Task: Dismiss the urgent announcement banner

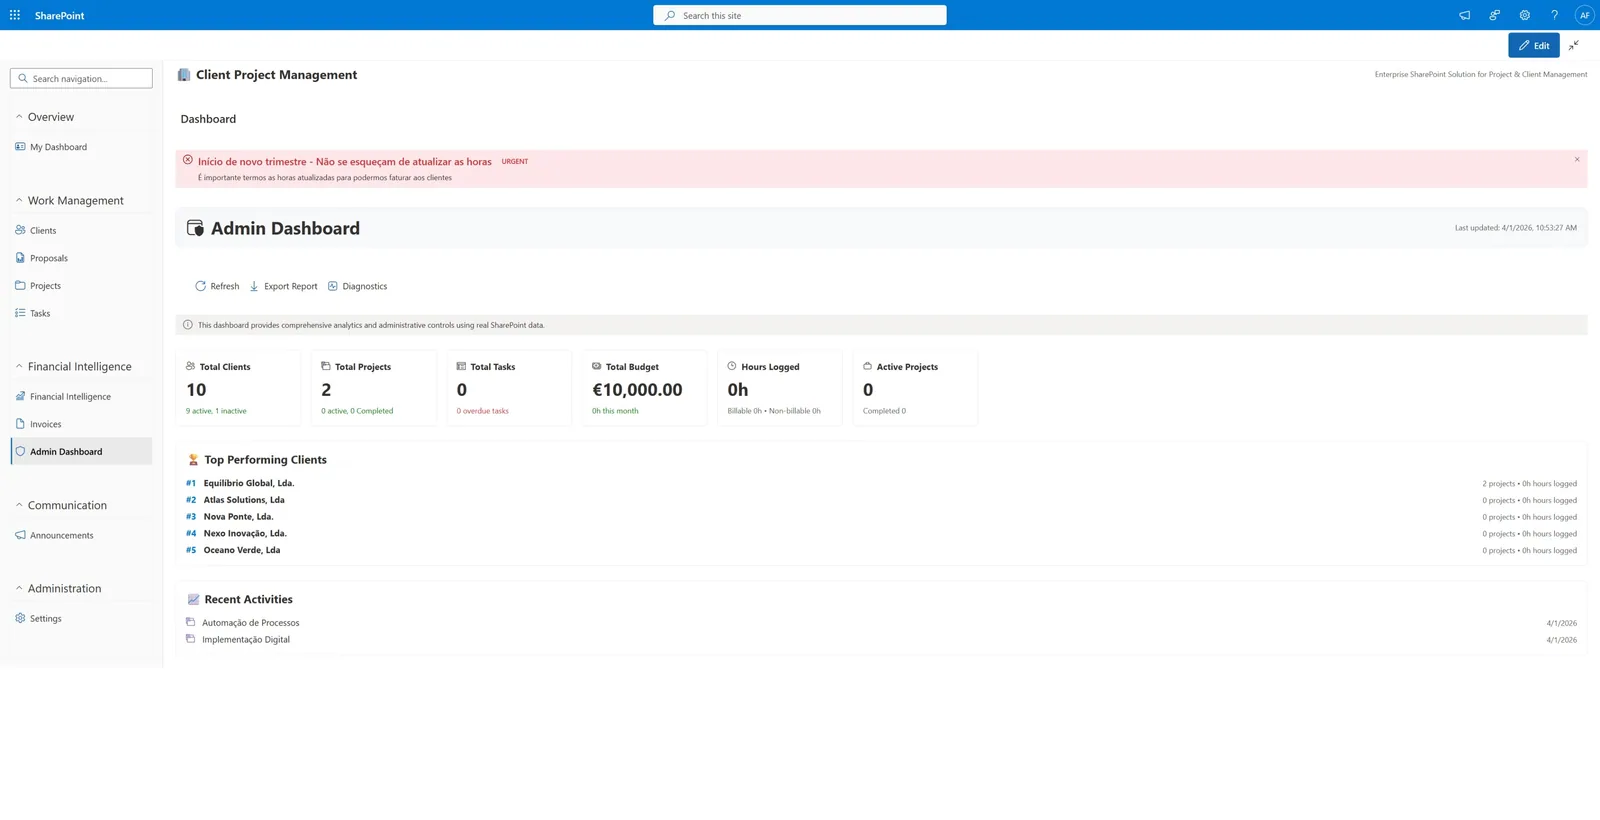Action: tap(1577, 159)
